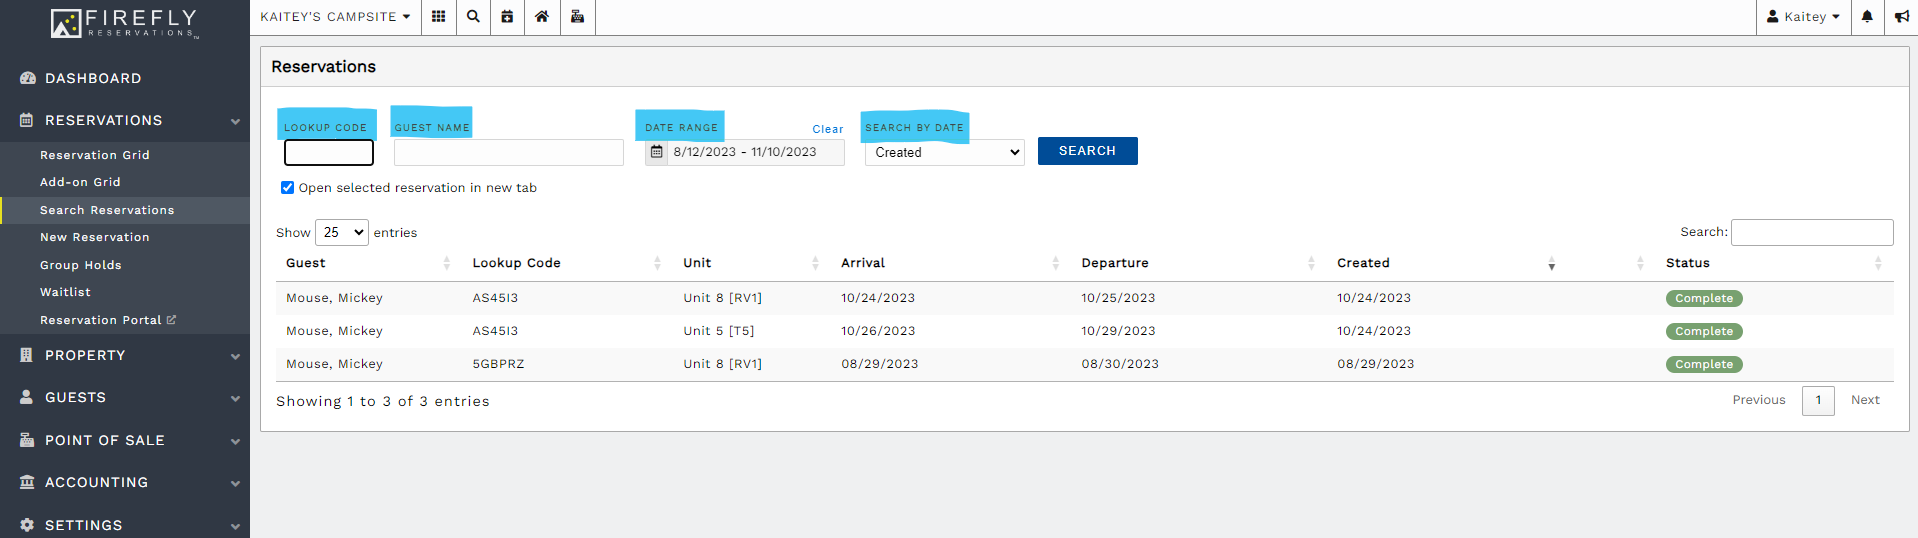Click the calendar icon in Date Range field
The height and width of the screenshot is (538, 1918).
(x=657, y=152)
